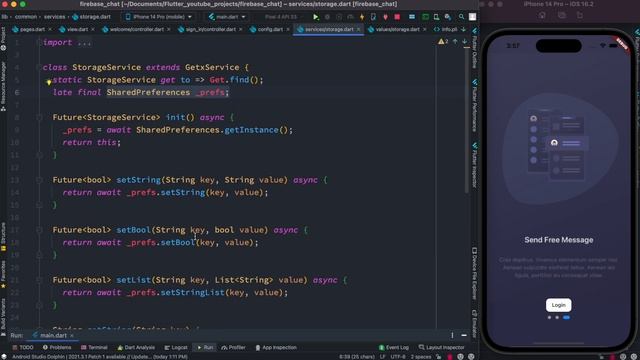The width and height of the screenshot is (640, 360).
Task: Click the _prefs variable on line 6
Action: pyautogui.click(x=210, y=92)
